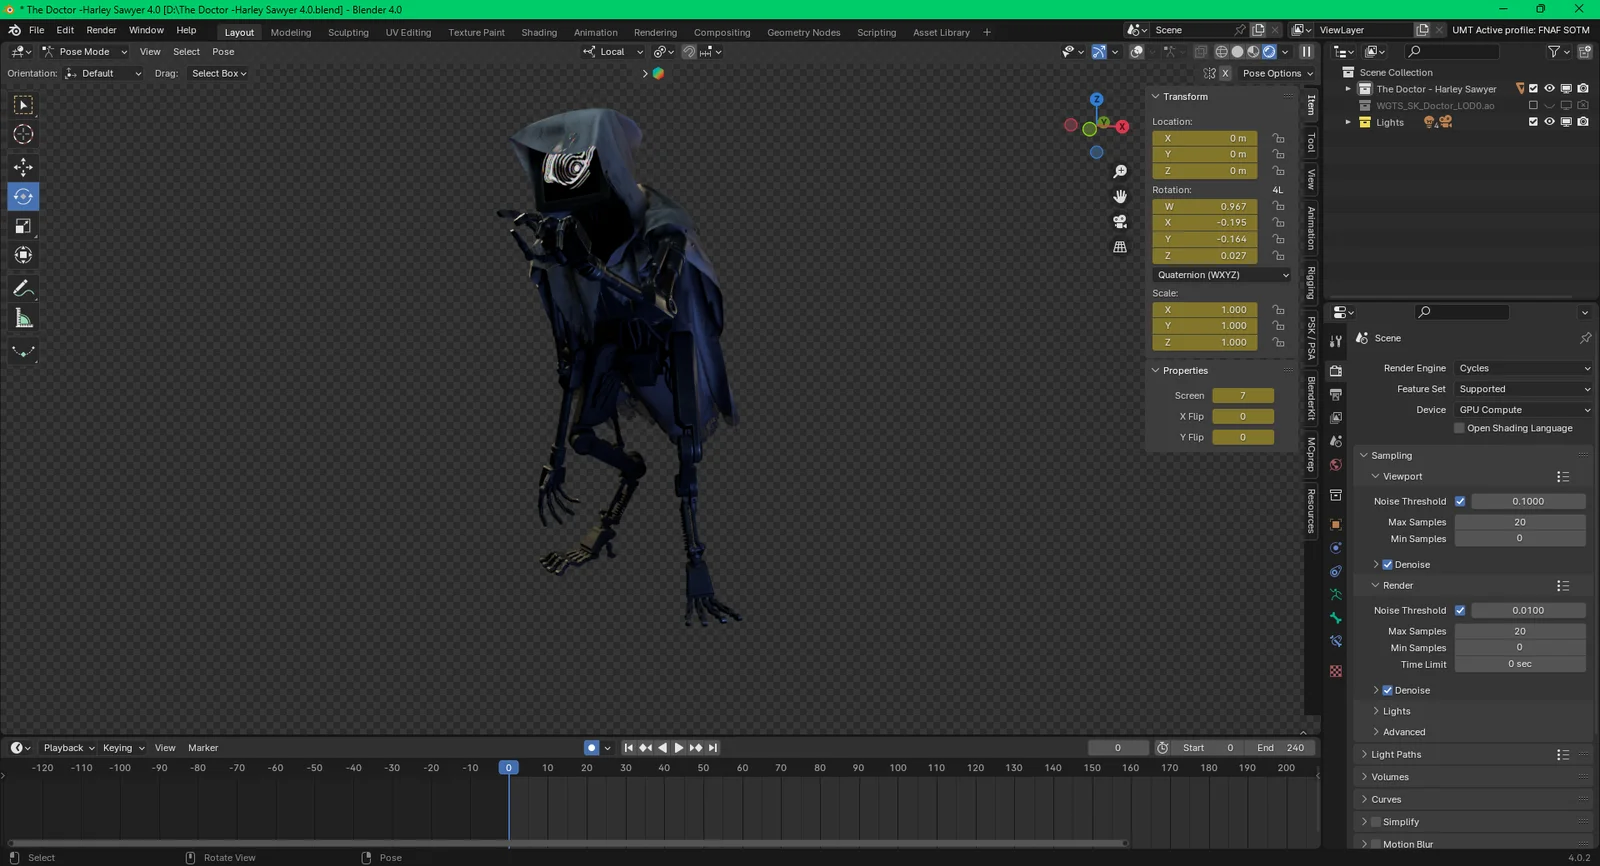Image resolution: width=1600 pixels, height=866 pixels.
Task: Open the Render Engine Cycles dropdown
Action: tap(1523, 368)
